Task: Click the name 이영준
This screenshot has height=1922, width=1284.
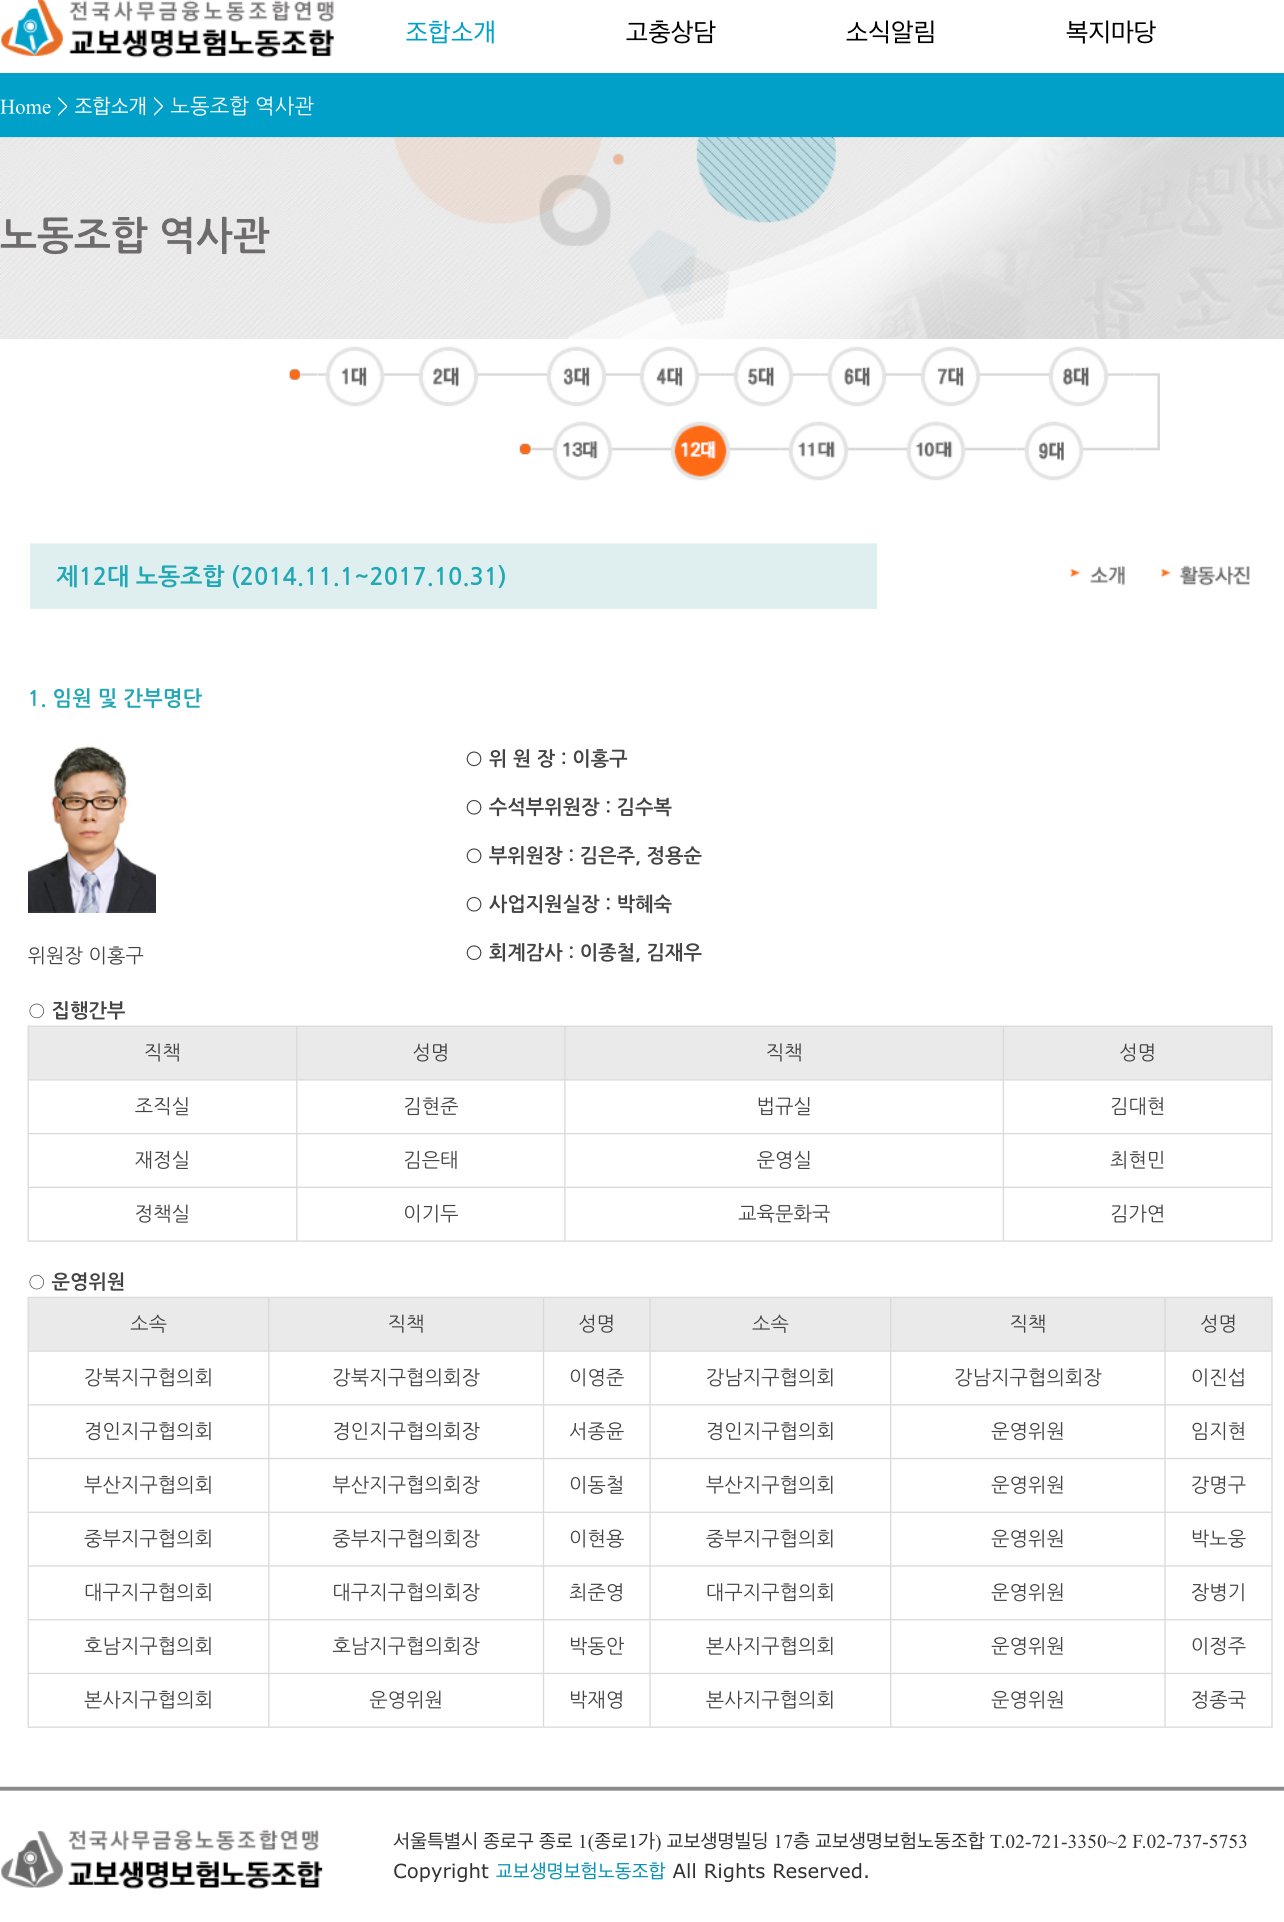Action: 597,1377
